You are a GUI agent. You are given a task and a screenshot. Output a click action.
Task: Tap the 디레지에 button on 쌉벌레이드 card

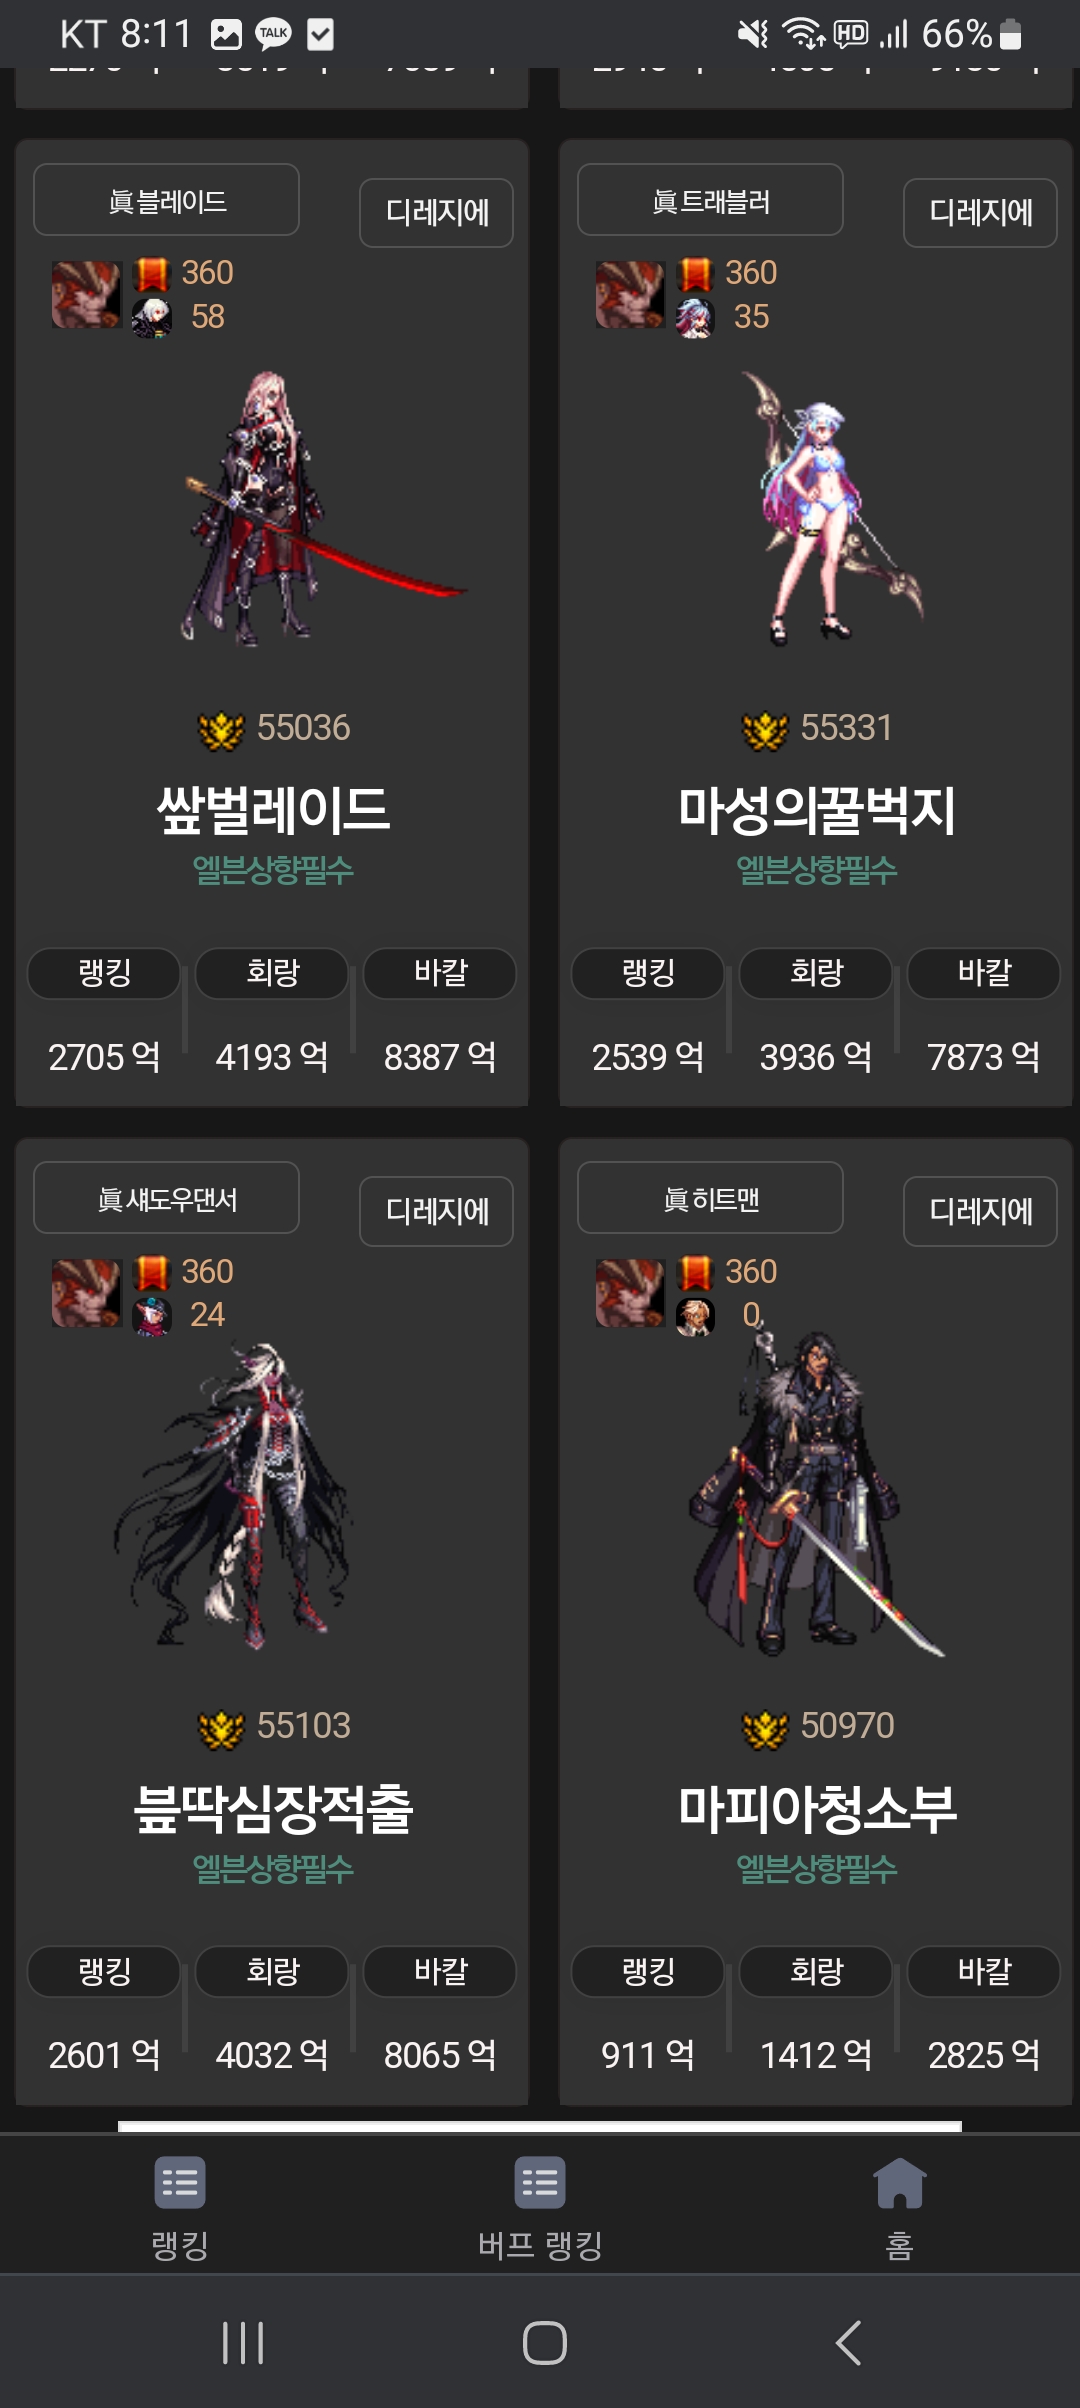436,212
